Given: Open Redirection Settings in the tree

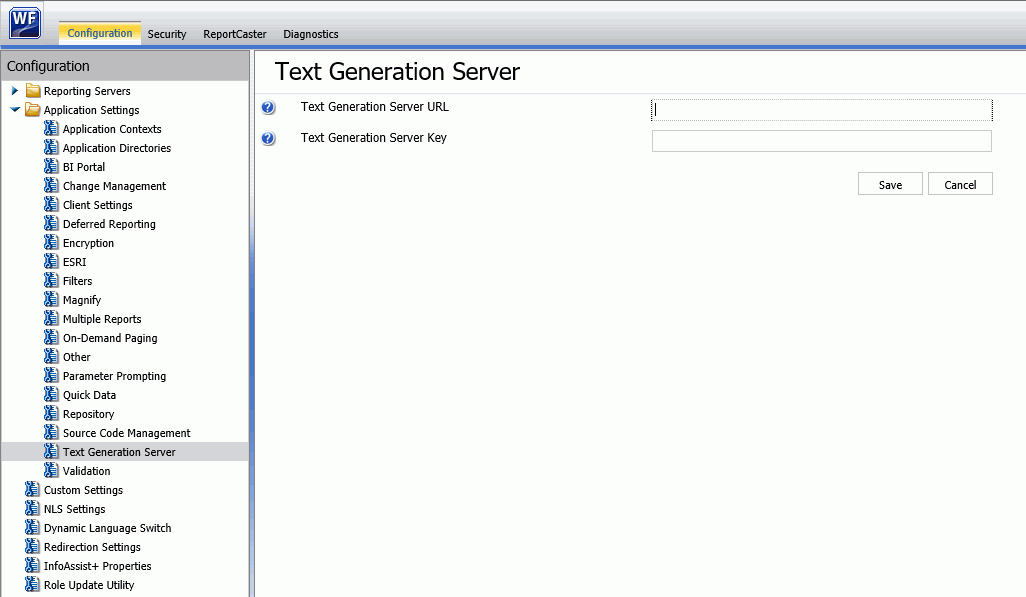Looking at the screenshot, I should (92, 547).
